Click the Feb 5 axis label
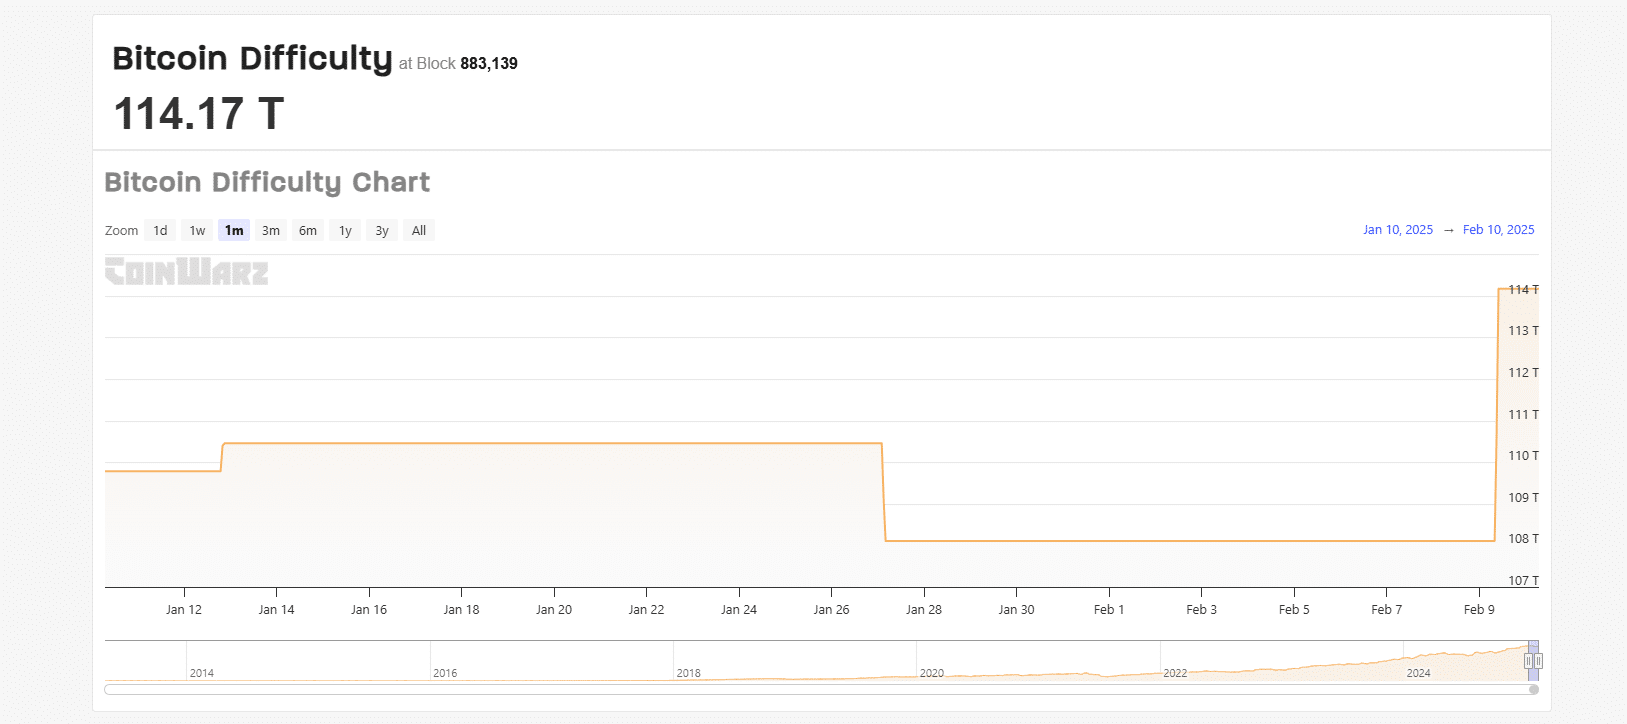This screenshot has width=1627, height=724. click(x=1294, y=609)
